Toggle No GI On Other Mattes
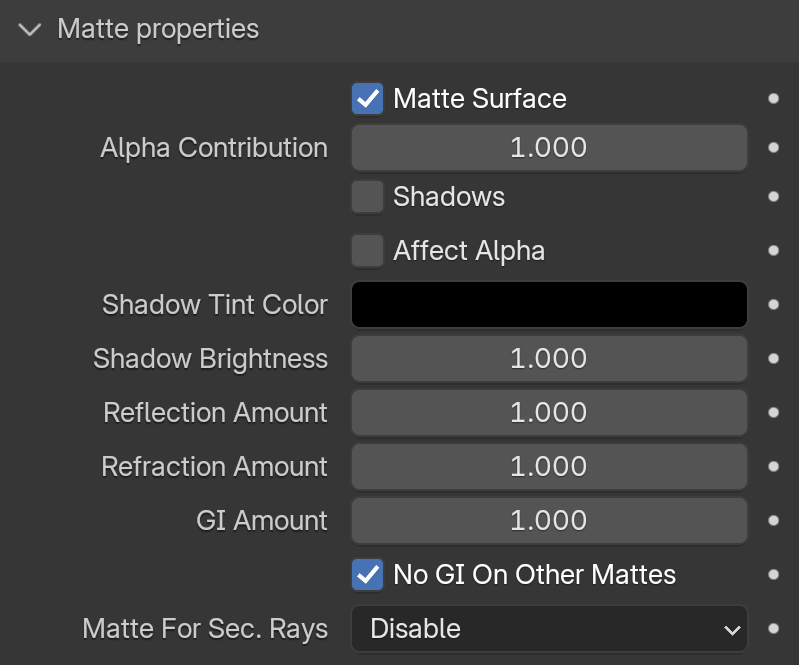Viewport: 799px width, 665px height. click(367, 575)
